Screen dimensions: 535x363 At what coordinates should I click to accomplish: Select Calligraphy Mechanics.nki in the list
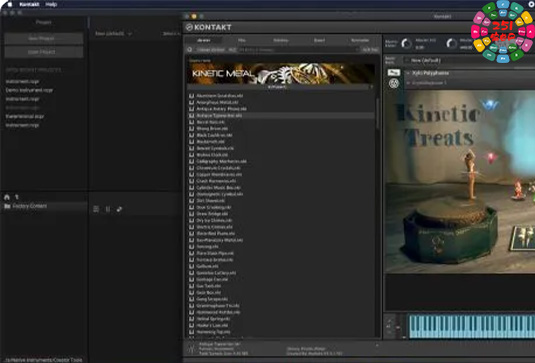tap(221, 161)
